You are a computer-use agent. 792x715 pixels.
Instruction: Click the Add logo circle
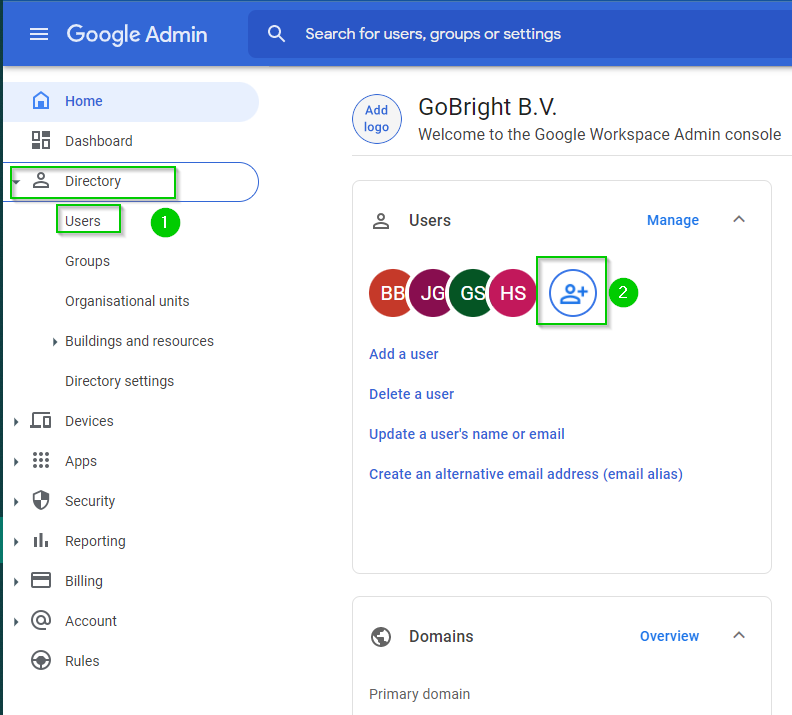[377, 119]
